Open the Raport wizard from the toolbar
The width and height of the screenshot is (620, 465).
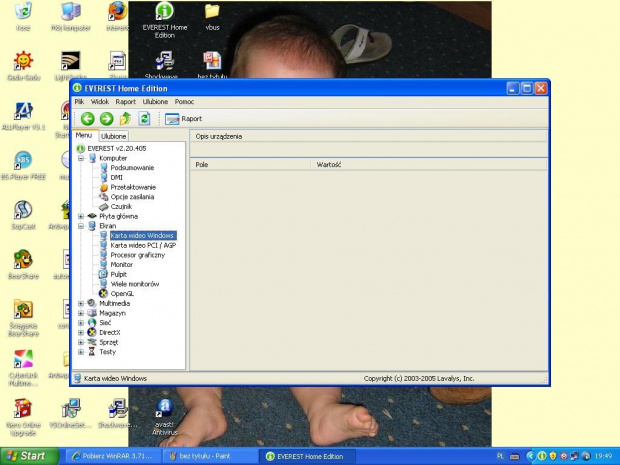(183, 119)
